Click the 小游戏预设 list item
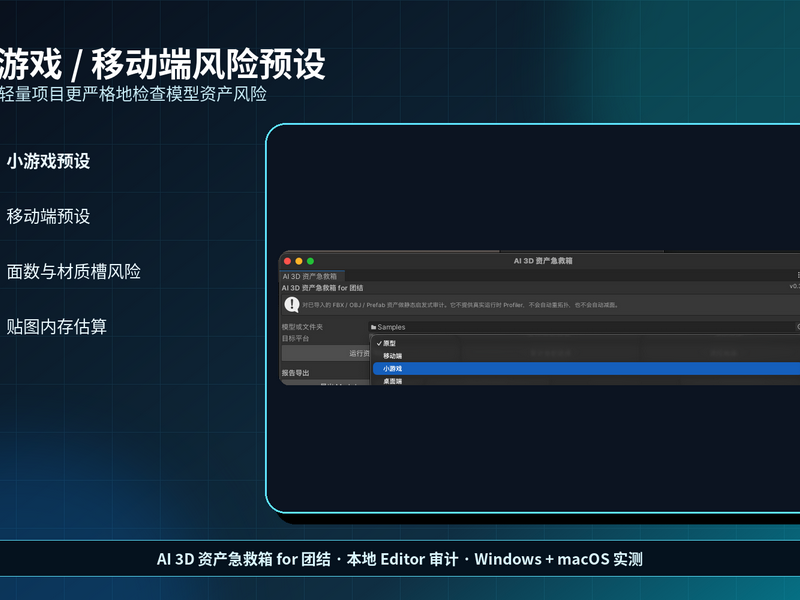Screen dimensions: 800x600 click(48, 161)
